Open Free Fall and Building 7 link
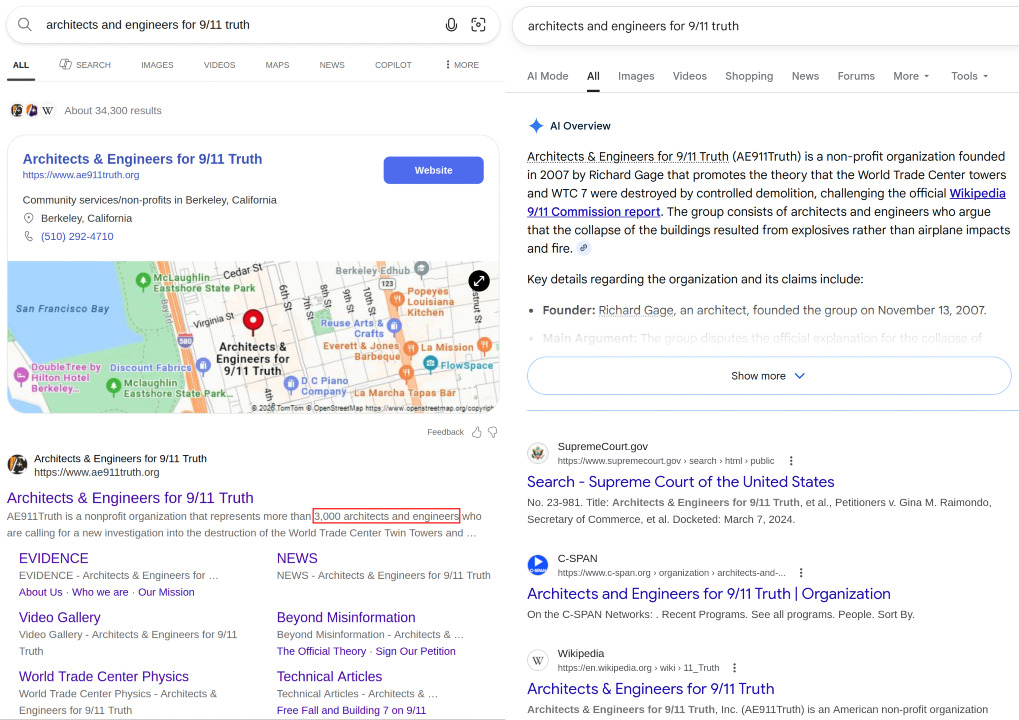 [x=352, y=710]
